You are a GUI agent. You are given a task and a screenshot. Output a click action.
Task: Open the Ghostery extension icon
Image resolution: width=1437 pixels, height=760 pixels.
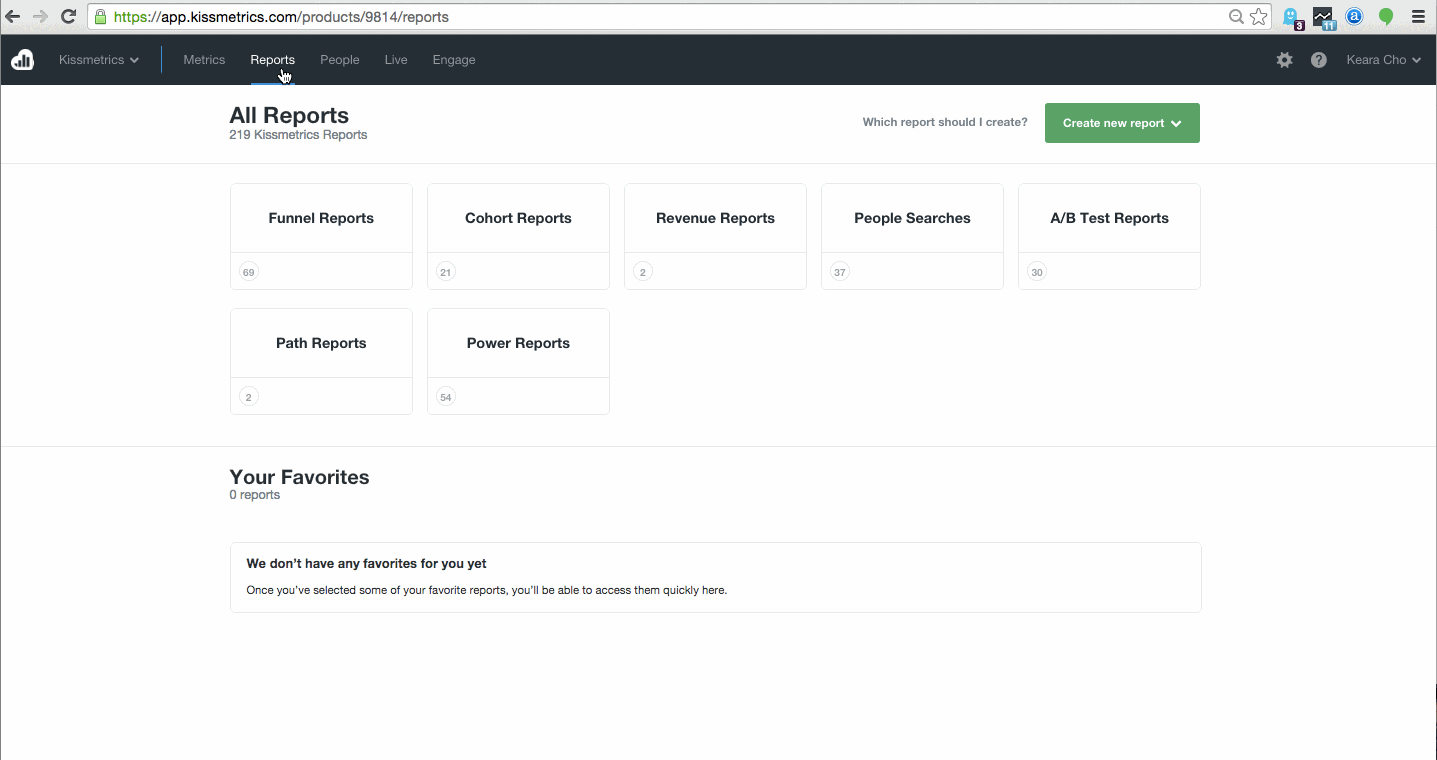[1293, 18]
